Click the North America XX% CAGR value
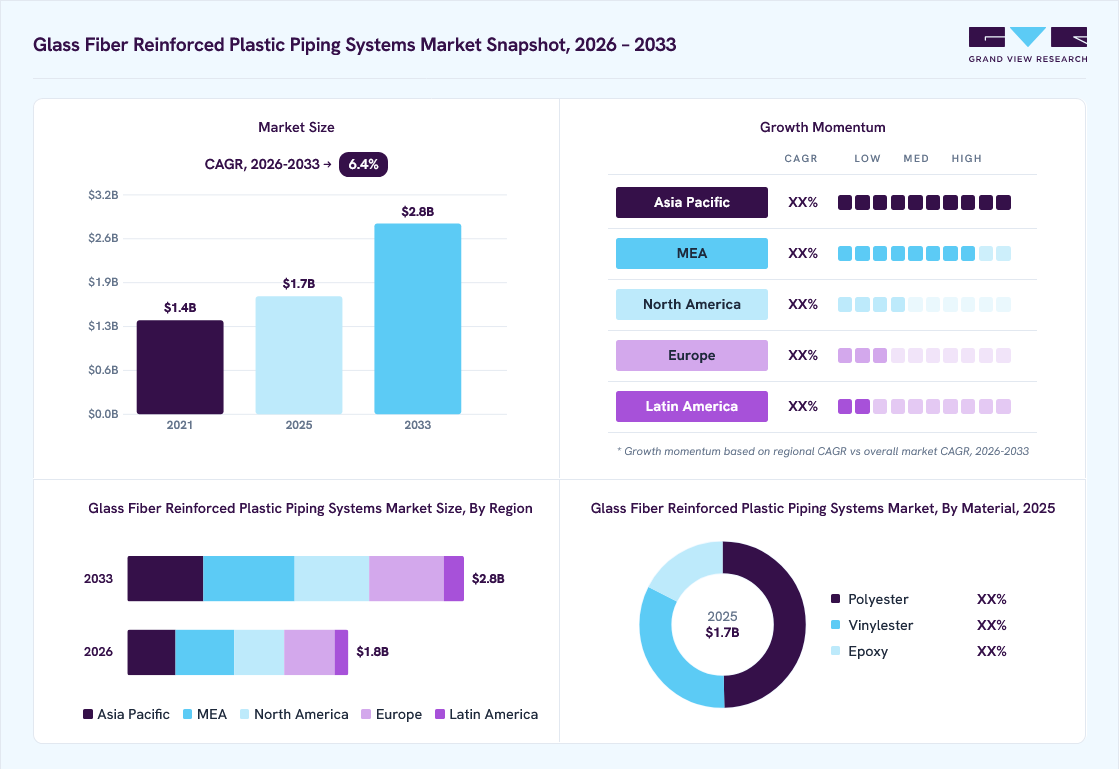This screenshot has width=1120, height=769. (x=803, y=304)
